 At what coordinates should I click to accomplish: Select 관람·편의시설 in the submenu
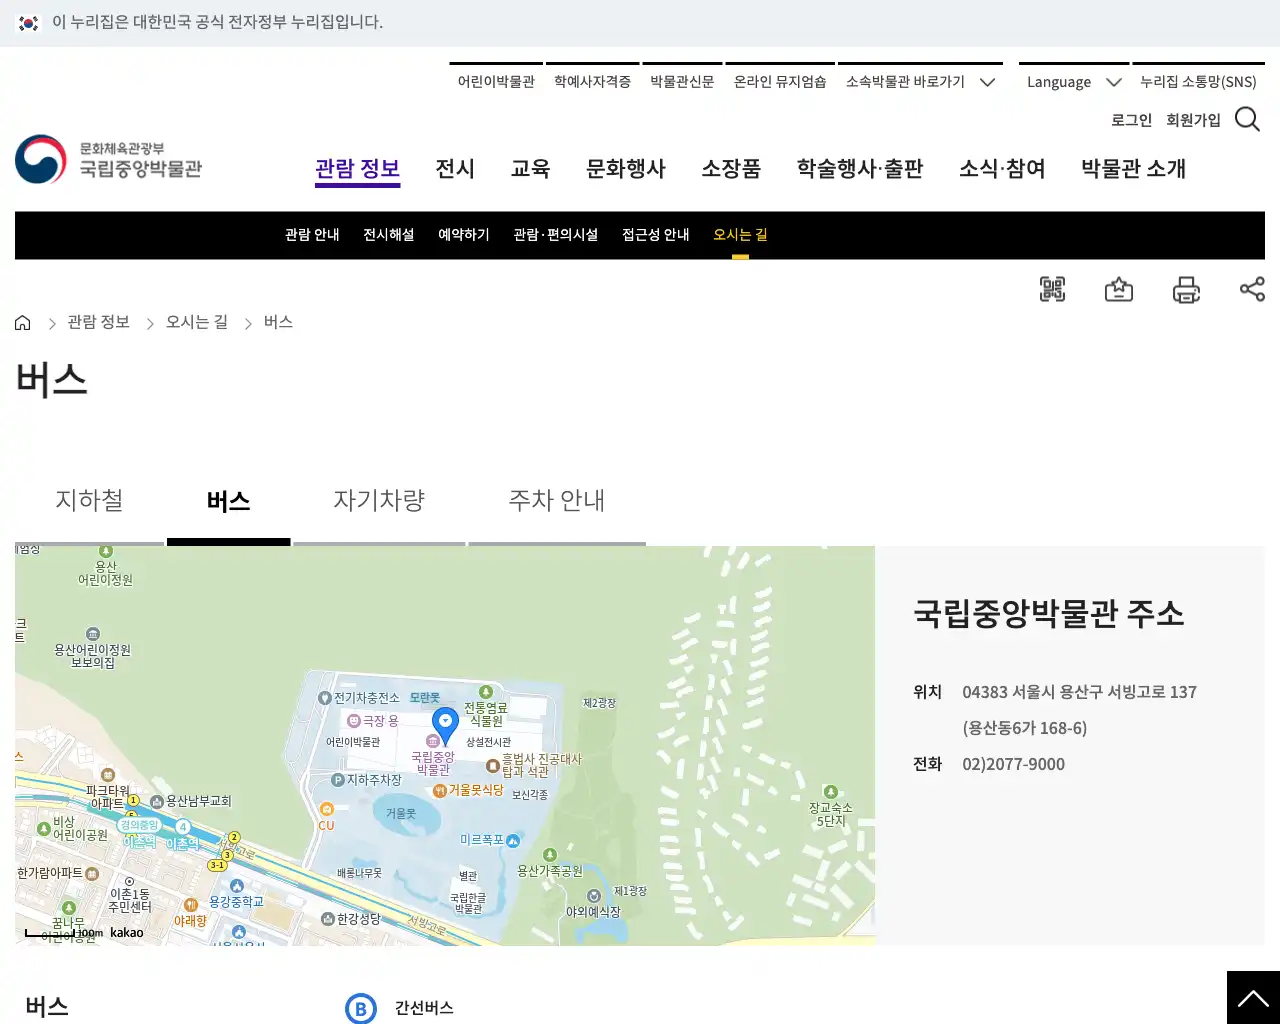[555, 235]
